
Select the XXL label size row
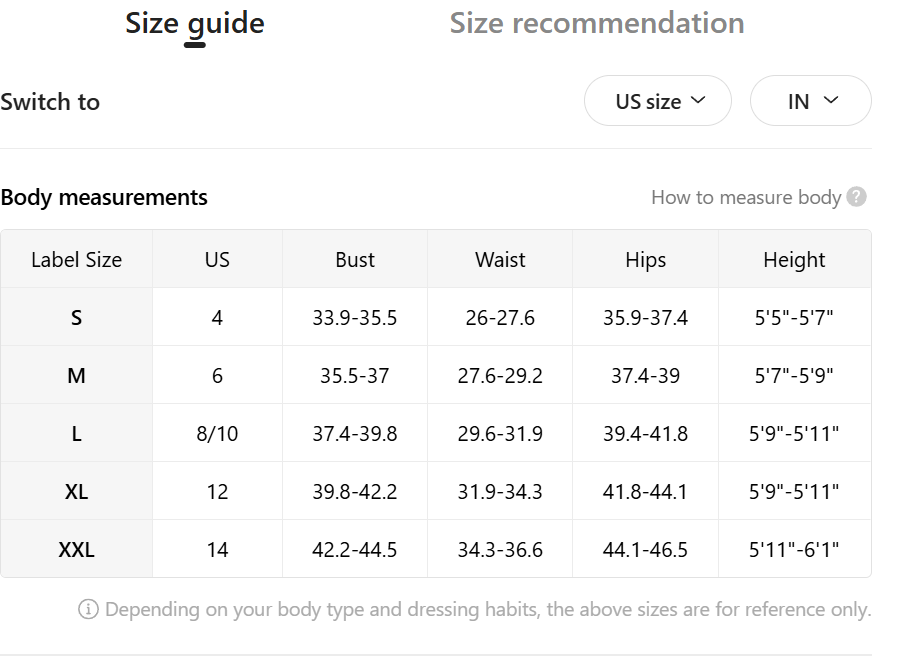(436, 549)
